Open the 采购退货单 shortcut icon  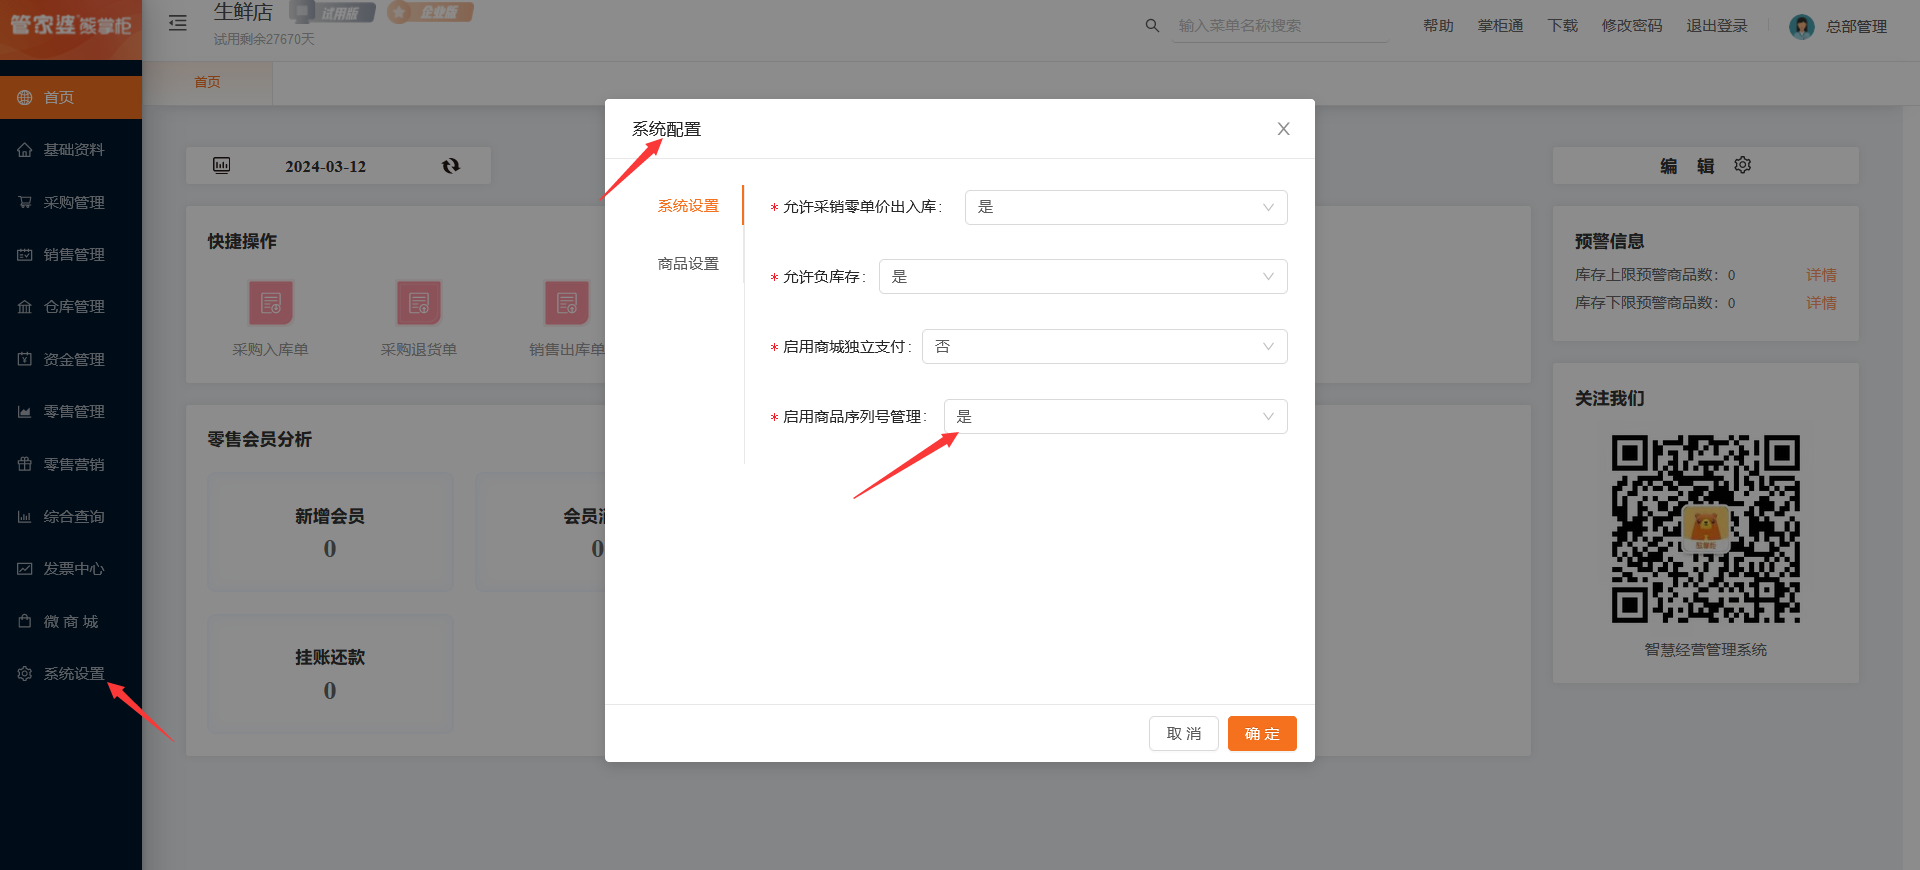point(419,303)
